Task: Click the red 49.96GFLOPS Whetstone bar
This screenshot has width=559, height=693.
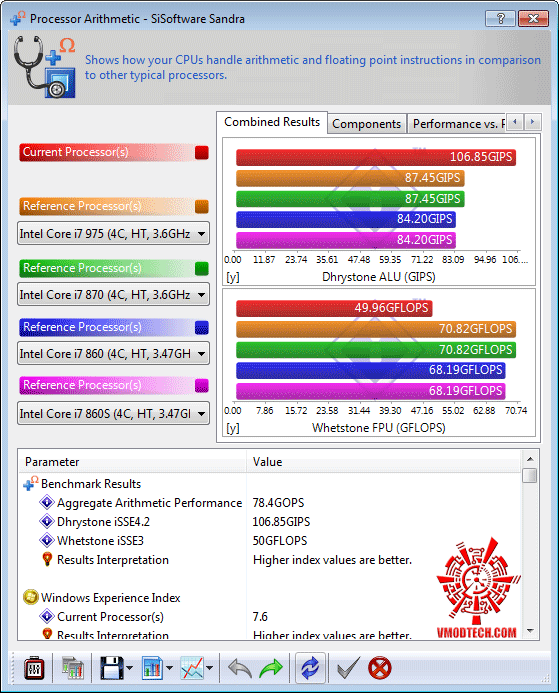Action: pos(334,308)
